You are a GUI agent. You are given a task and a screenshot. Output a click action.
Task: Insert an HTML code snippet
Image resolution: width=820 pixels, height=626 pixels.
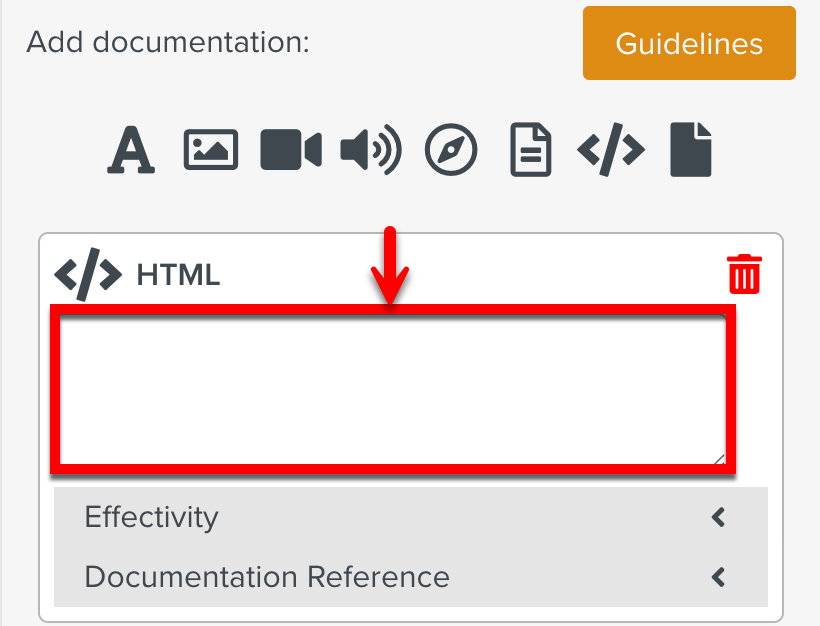(611, 149)
